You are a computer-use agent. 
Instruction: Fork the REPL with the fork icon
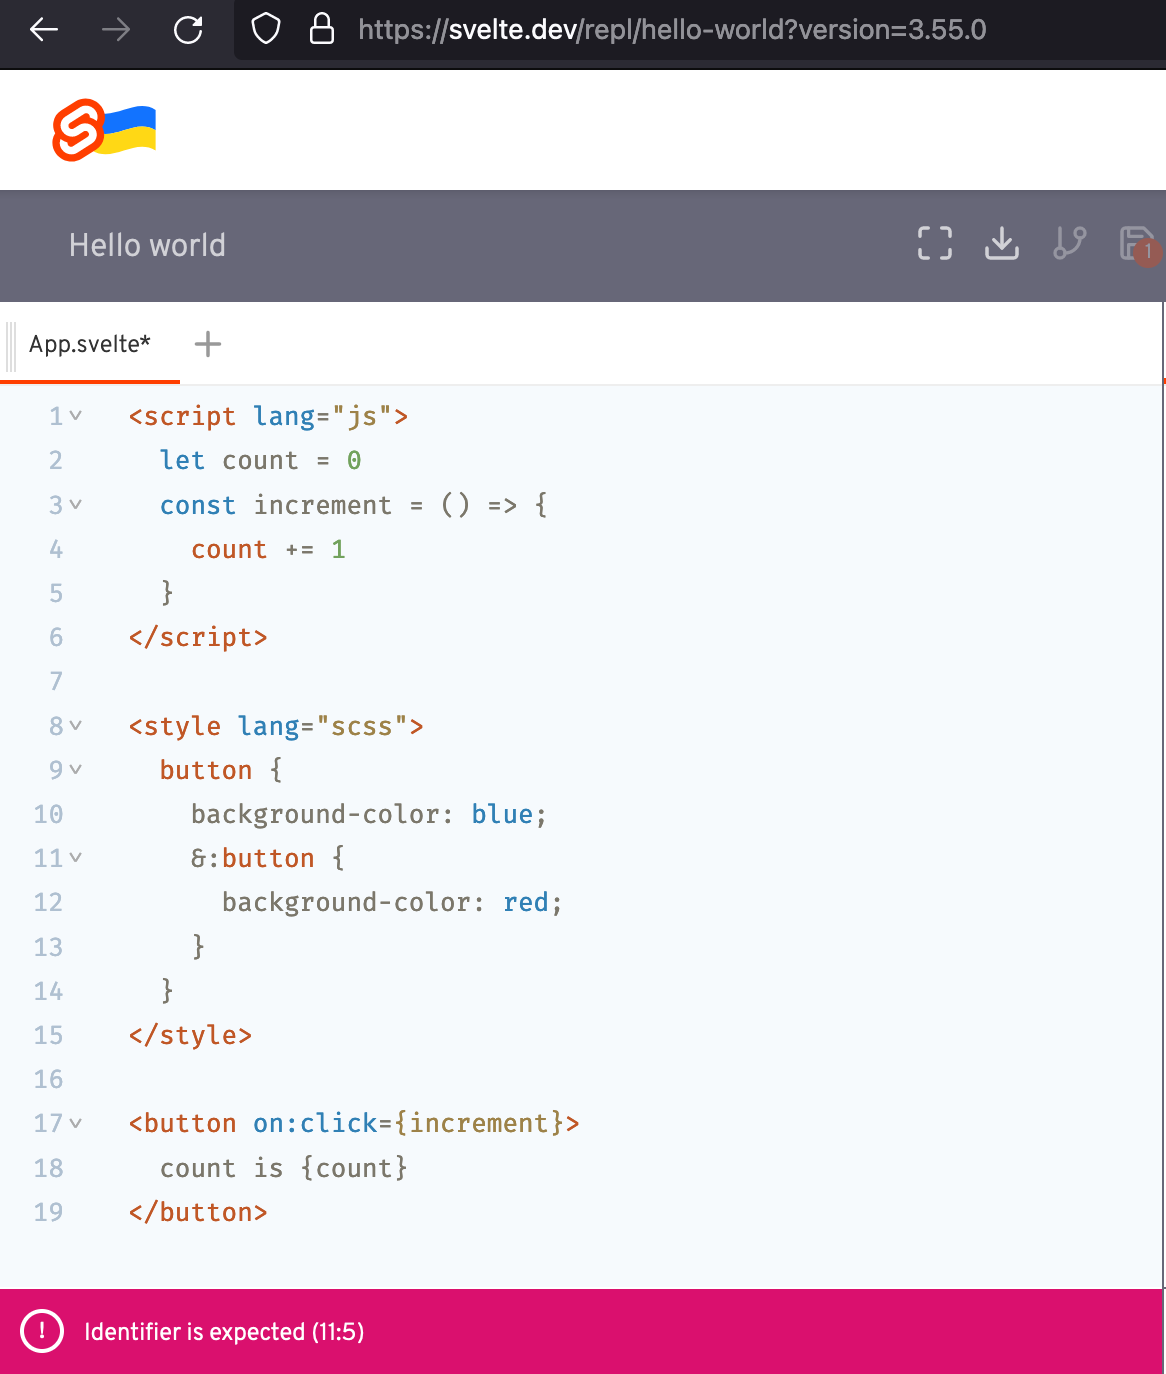pyautogui.click(x=1069, y=243)
